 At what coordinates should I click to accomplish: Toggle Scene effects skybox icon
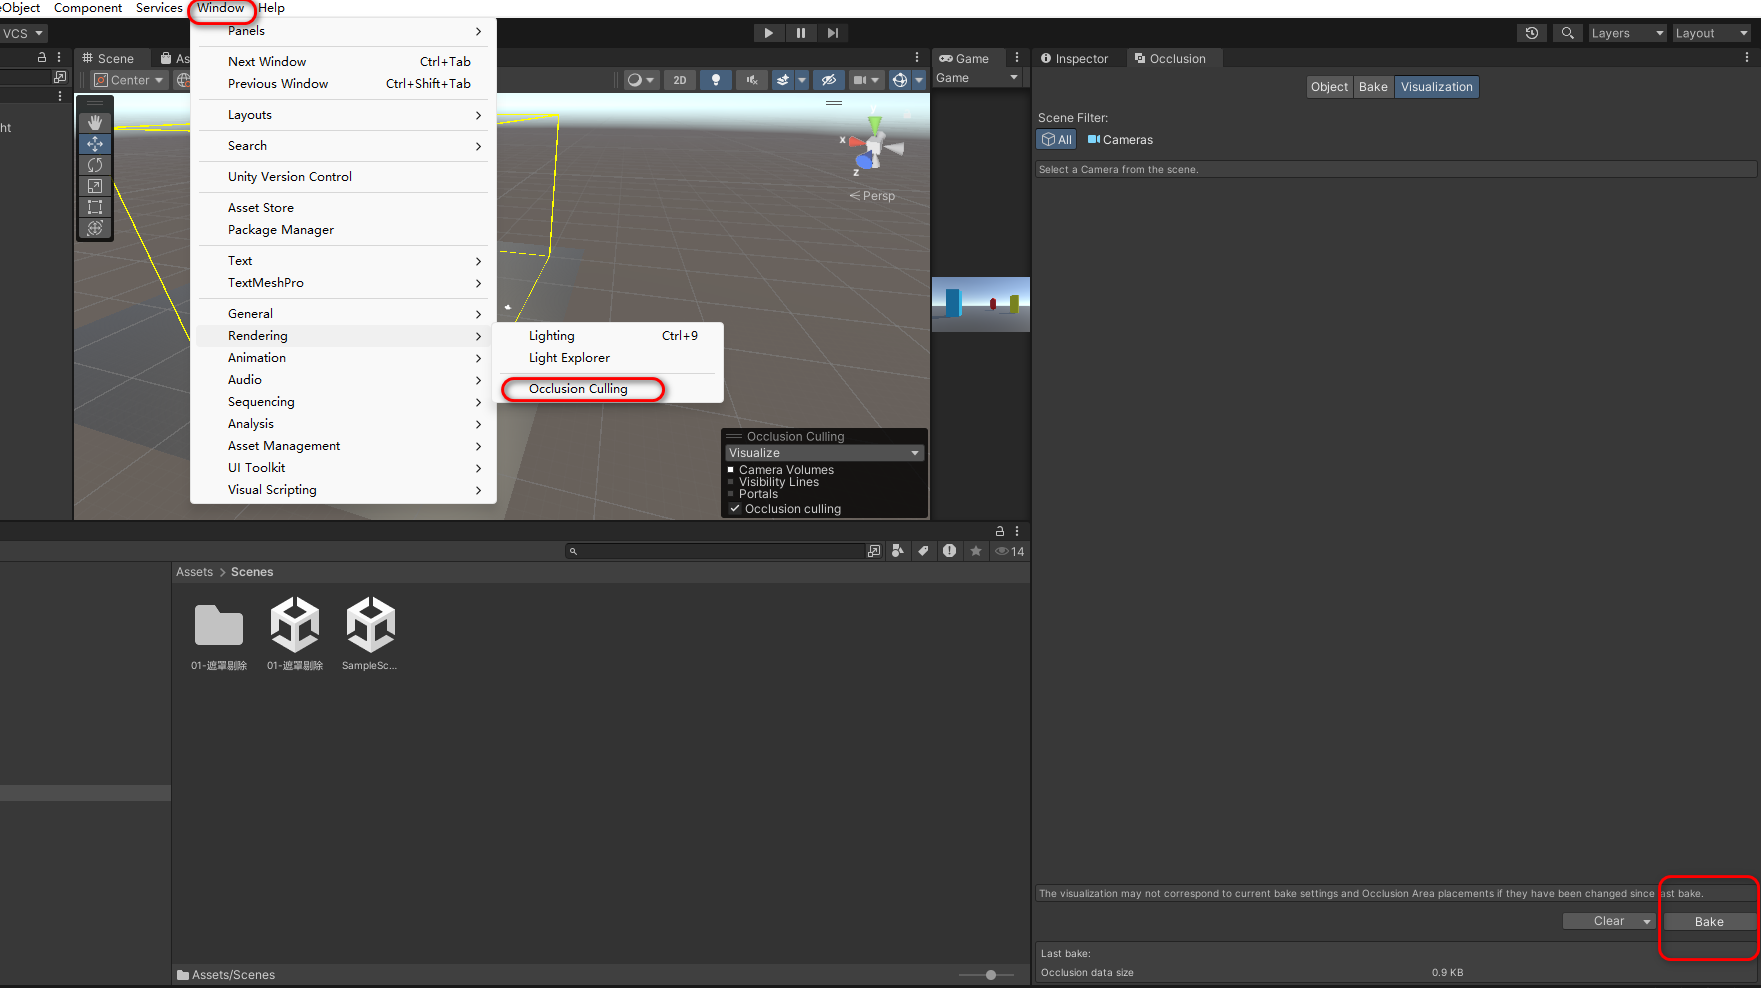point(783,80)
